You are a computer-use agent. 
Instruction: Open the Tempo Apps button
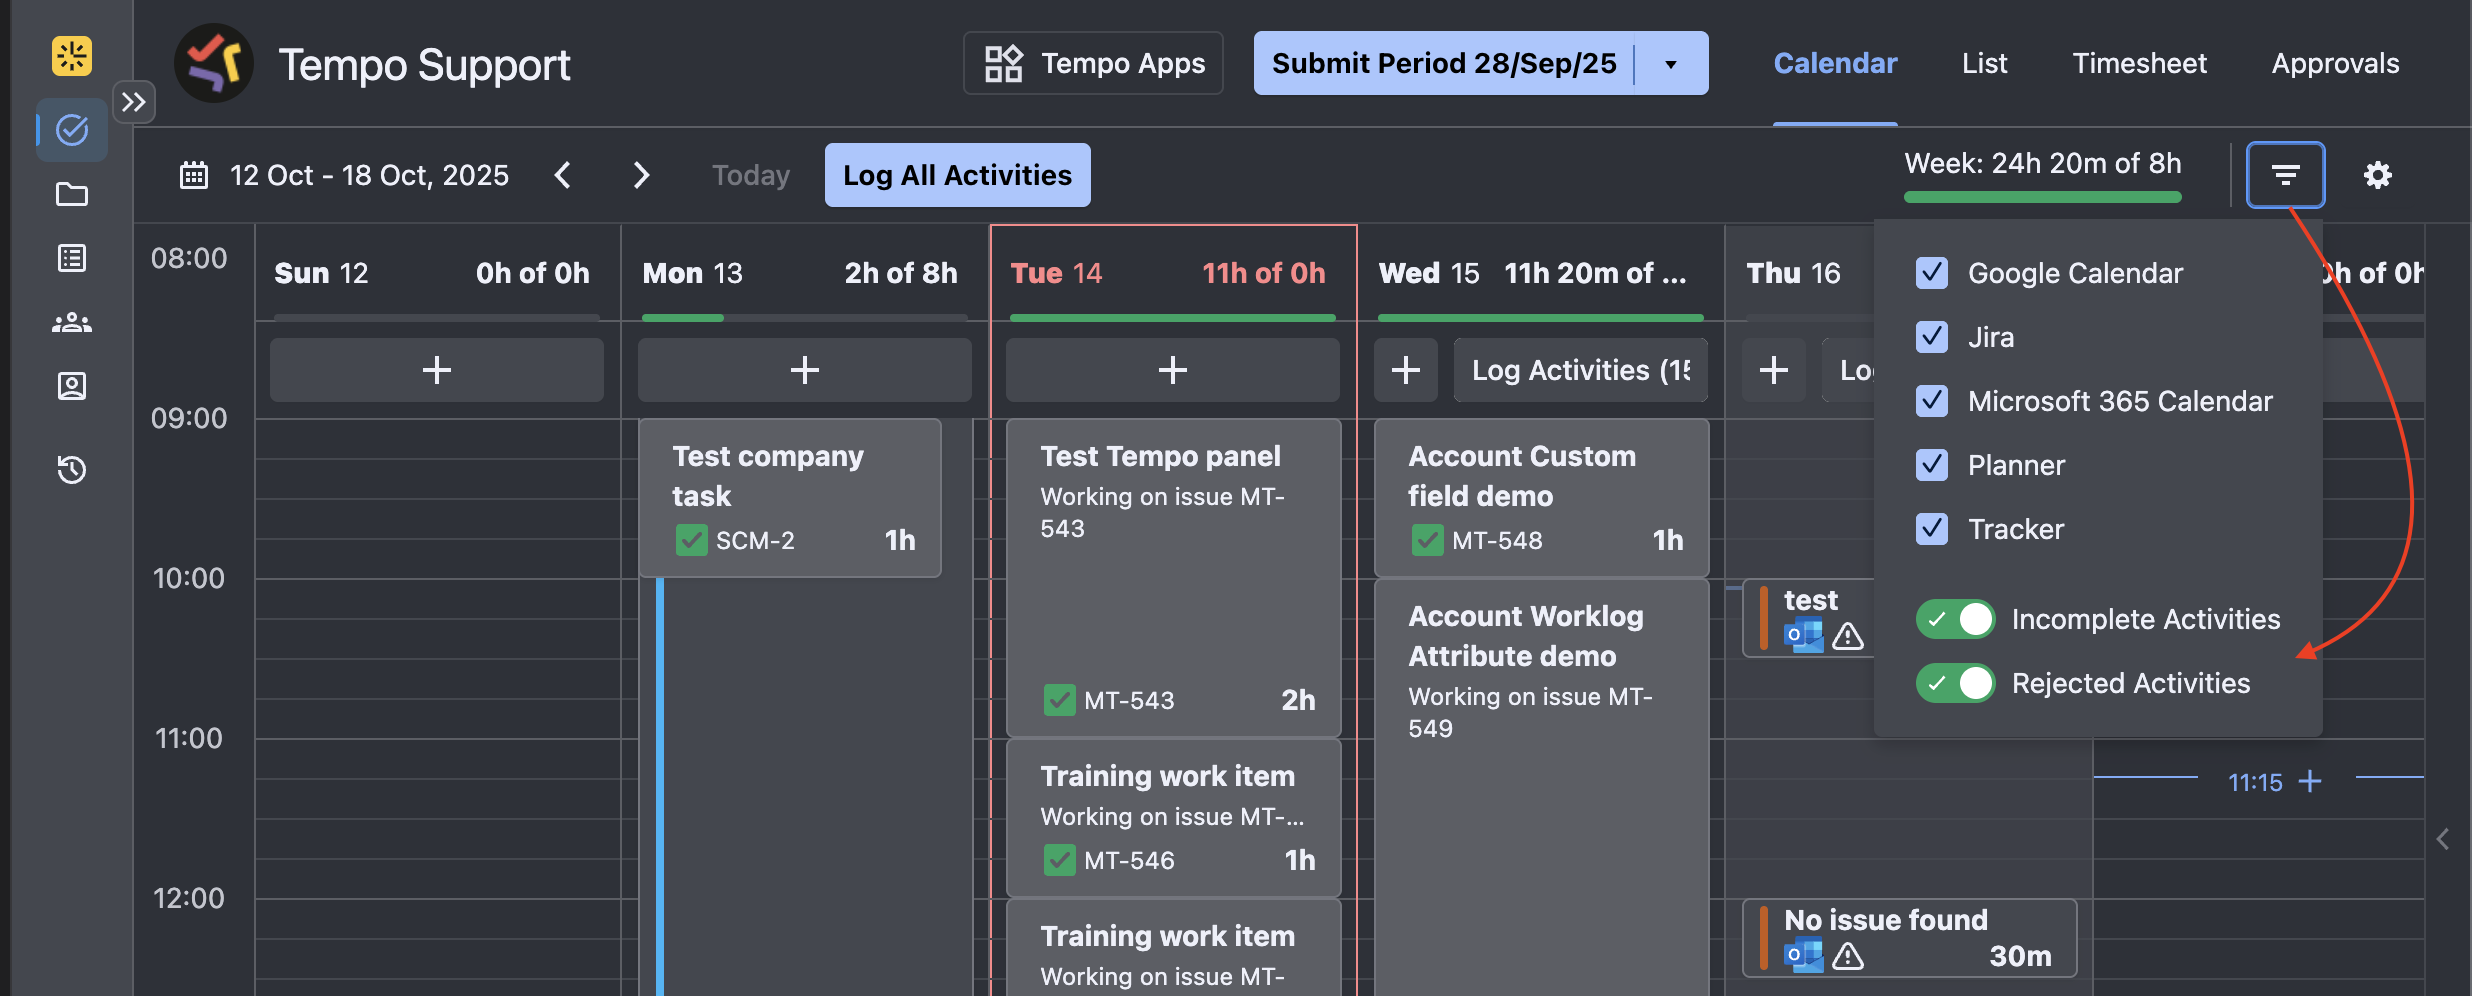point(1093,64)
